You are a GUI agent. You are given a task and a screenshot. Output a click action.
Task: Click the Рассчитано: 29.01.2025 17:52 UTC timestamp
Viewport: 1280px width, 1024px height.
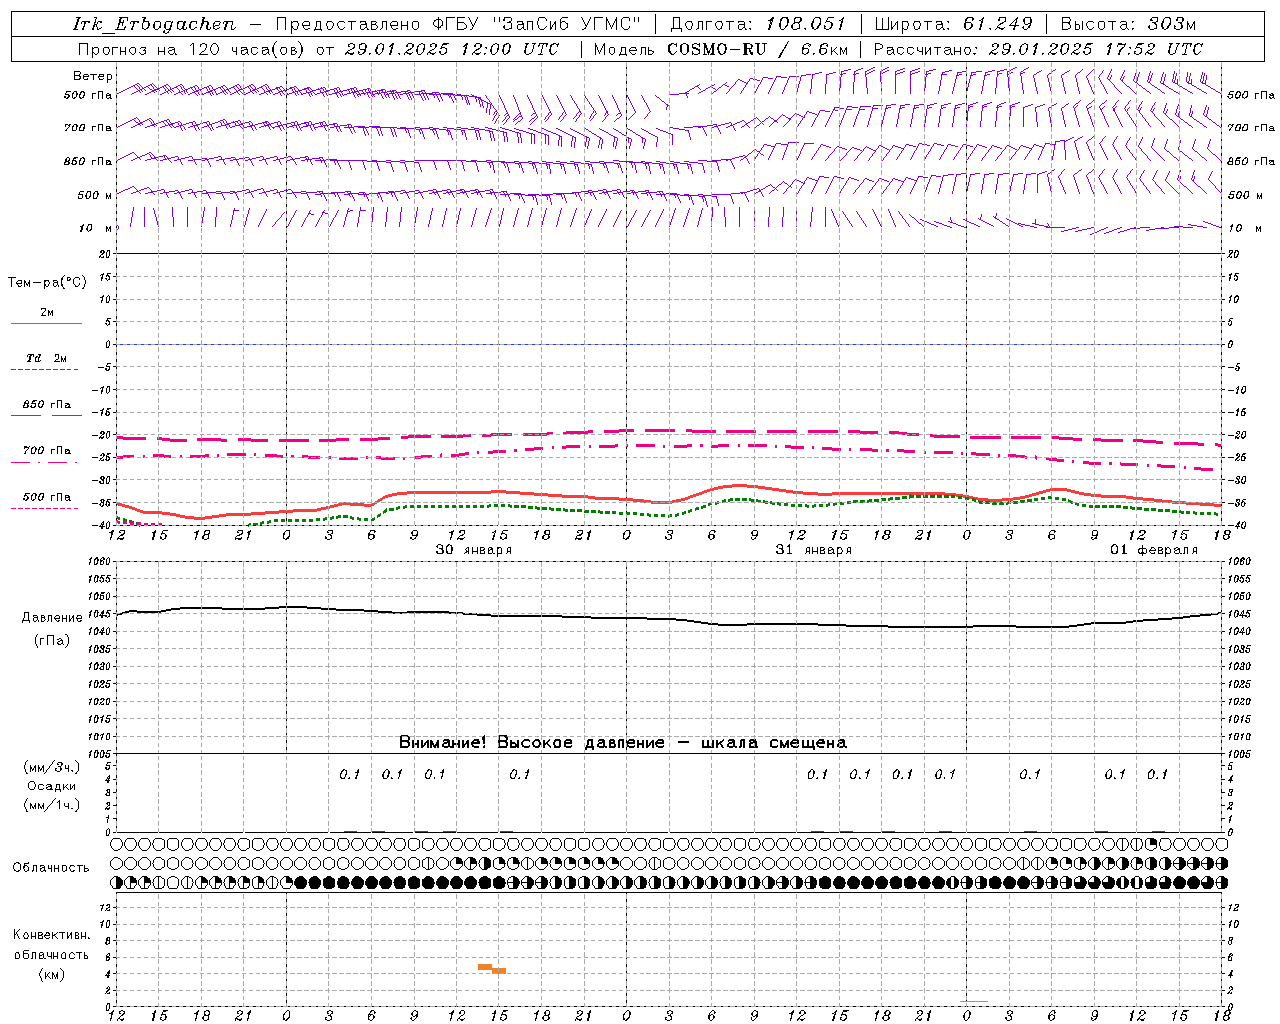pos(1039,49)
